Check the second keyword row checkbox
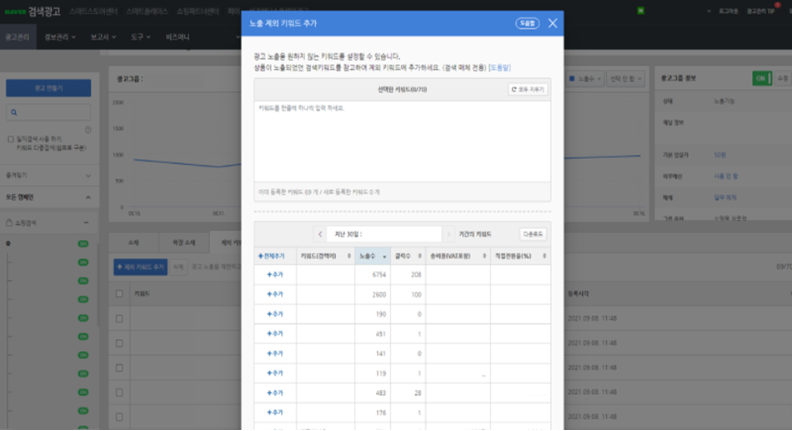The width and height of the screenshot is (792, 431). pos(119,344)
